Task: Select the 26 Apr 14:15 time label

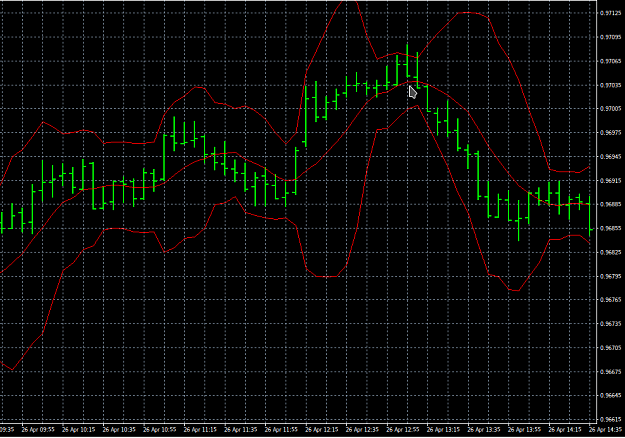Action: click(565, 430)
